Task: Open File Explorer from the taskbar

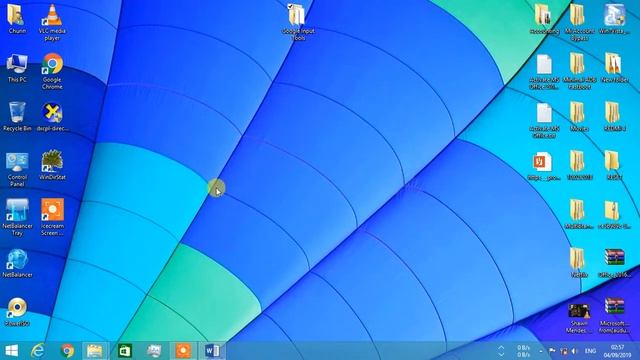Action: tap(95, 351)
